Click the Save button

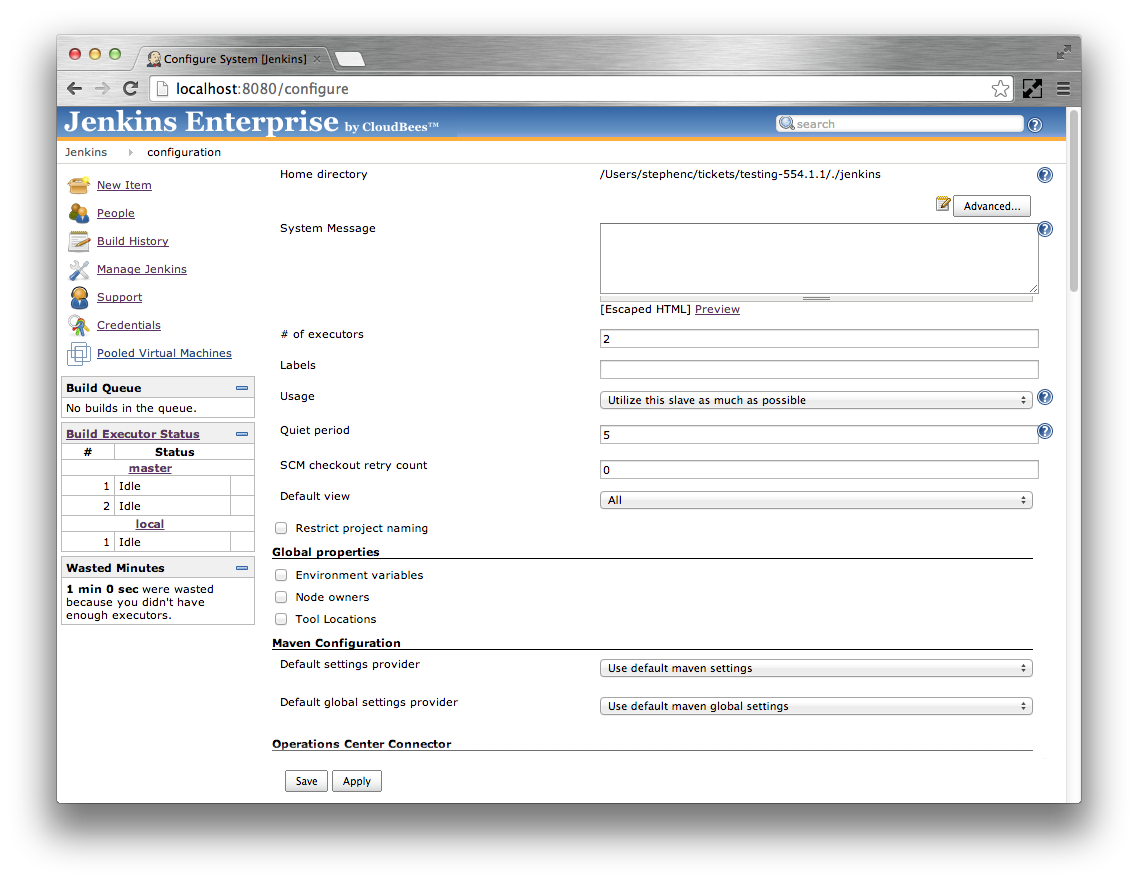pos(306,781)
